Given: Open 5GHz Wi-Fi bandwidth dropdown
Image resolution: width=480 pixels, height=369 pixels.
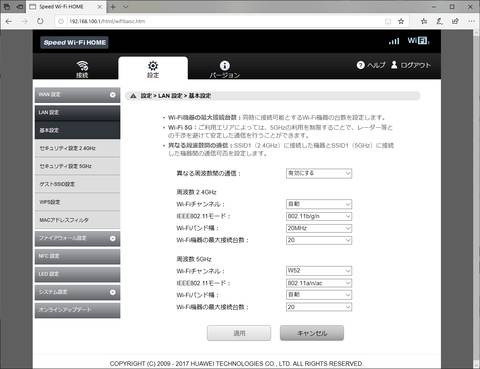Looking at the screenshot, I should [319, 295].
